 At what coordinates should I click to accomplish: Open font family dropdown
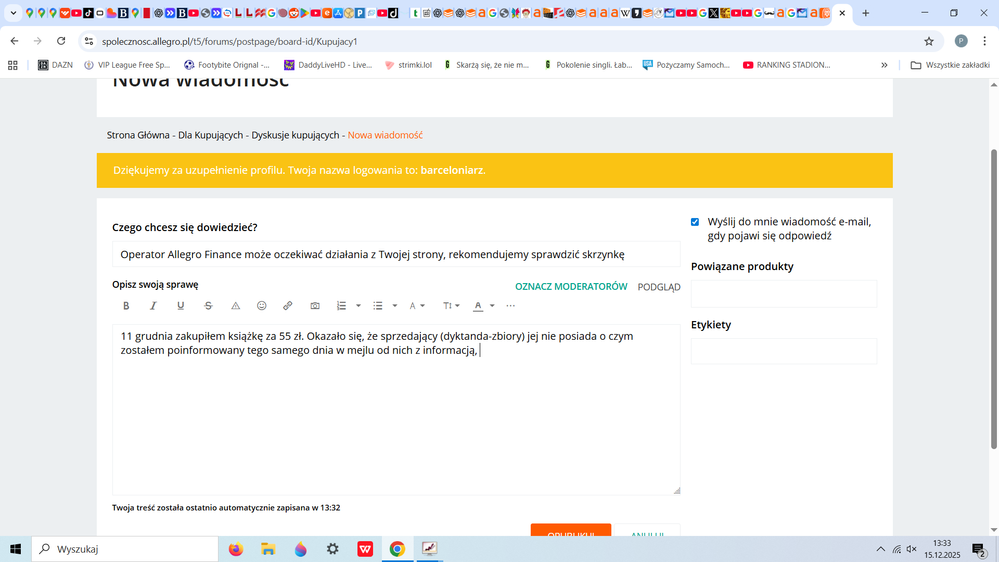click(x=417, y=306)
